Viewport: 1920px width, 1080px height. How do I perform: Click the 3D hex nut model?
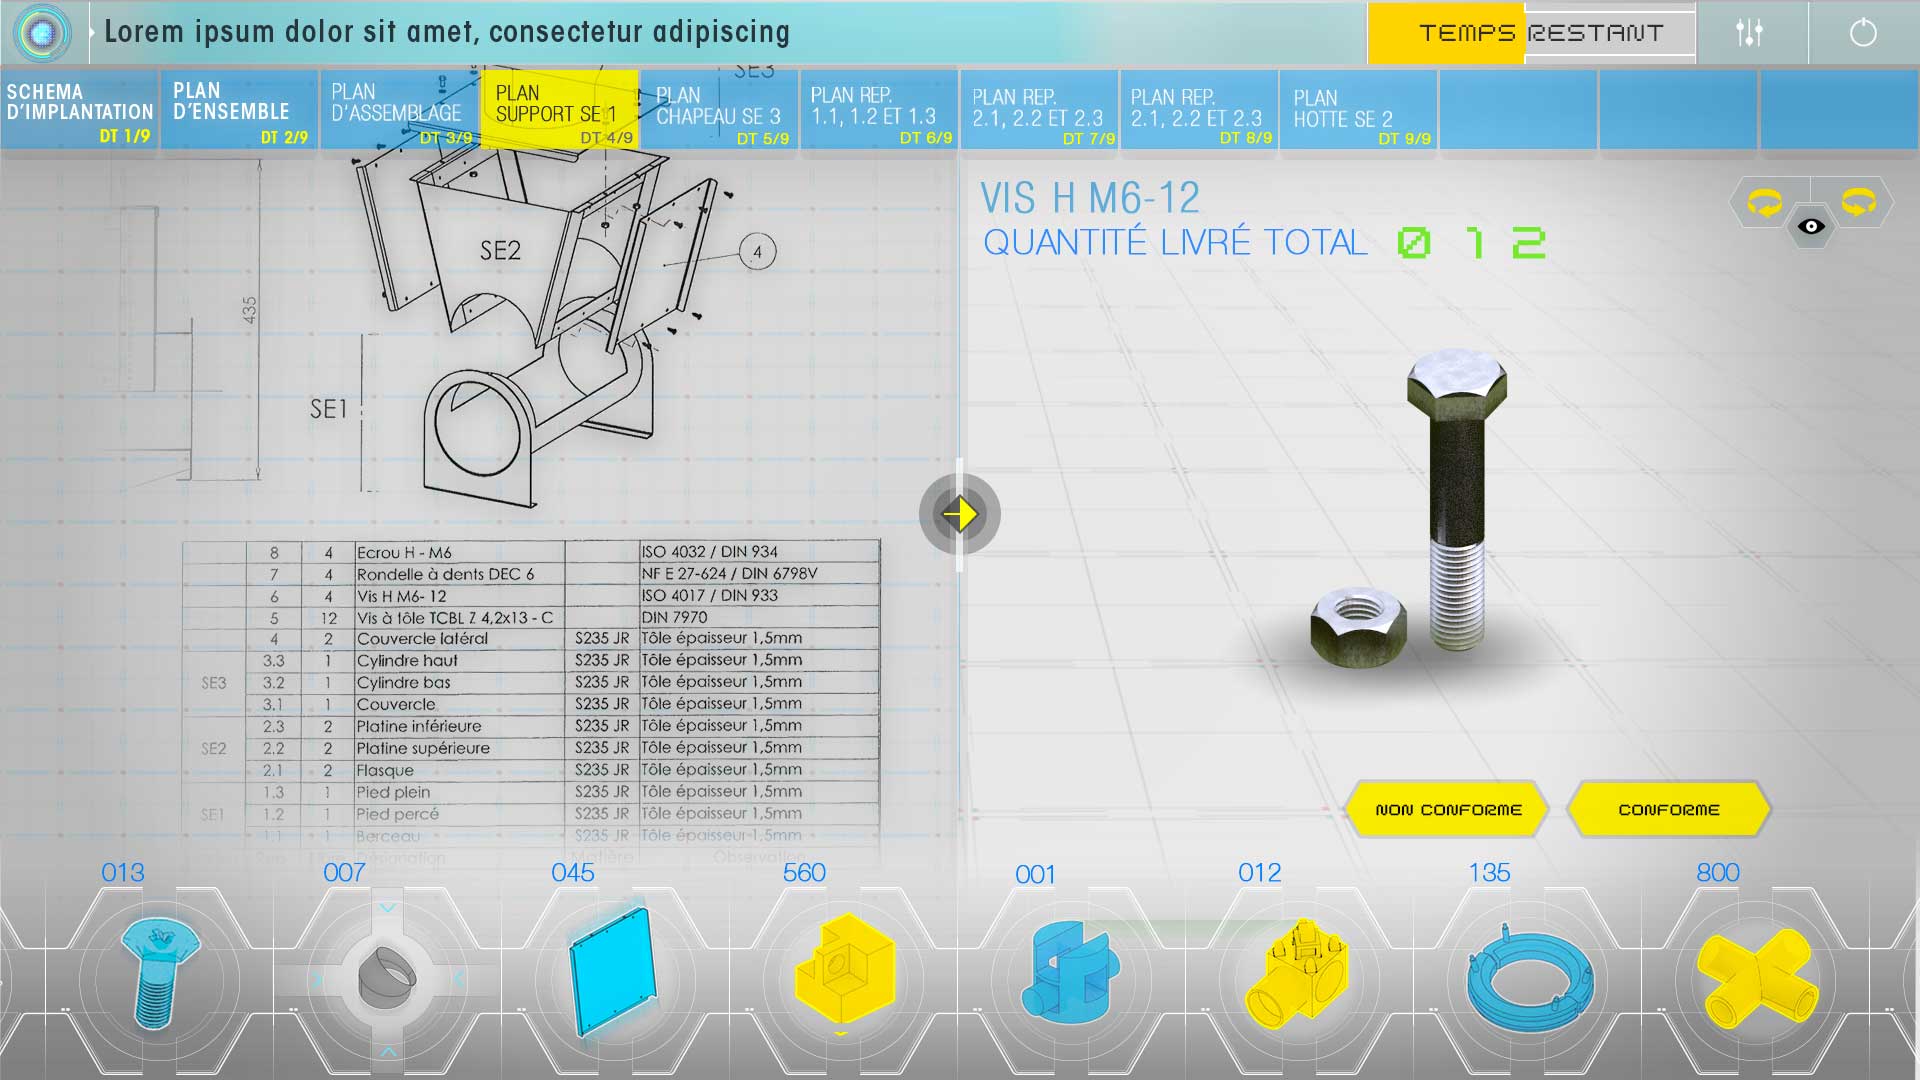[x=1358, y=626]
